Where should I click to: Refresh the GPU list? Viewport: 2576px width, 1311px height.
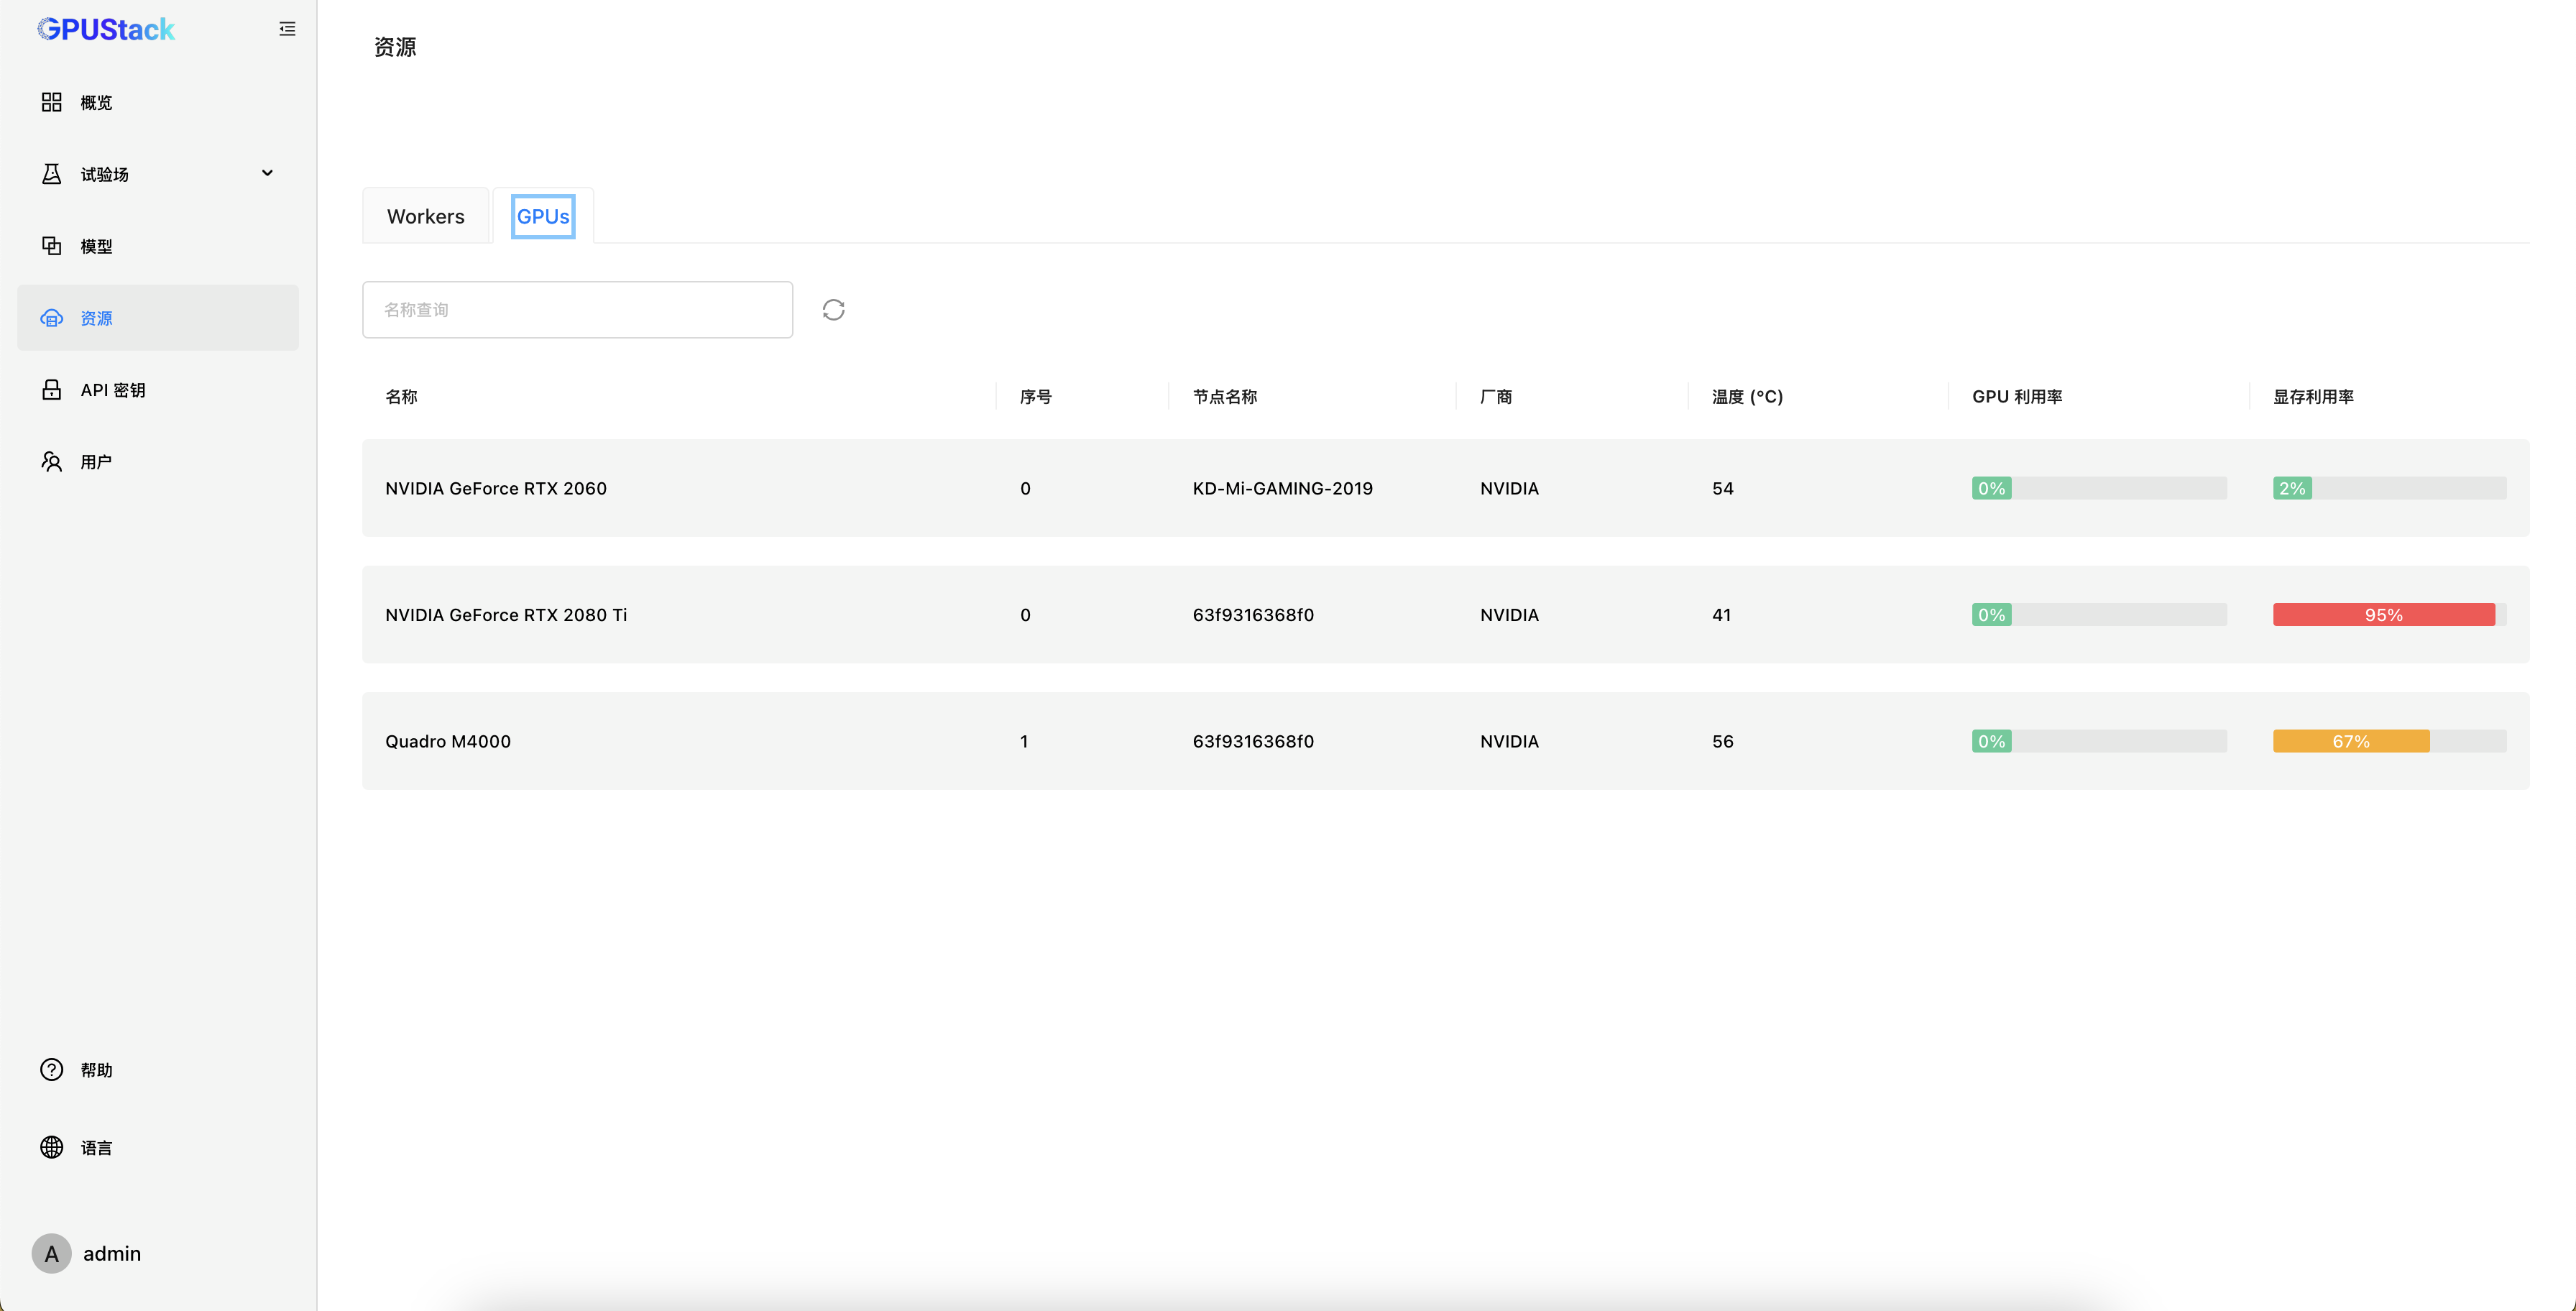click(x=833, y=310)
